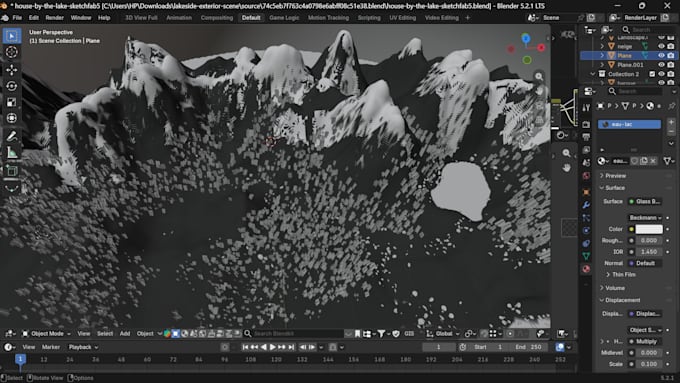
Task: Open the Modifiers wrench tab
Action: [586, 205]
